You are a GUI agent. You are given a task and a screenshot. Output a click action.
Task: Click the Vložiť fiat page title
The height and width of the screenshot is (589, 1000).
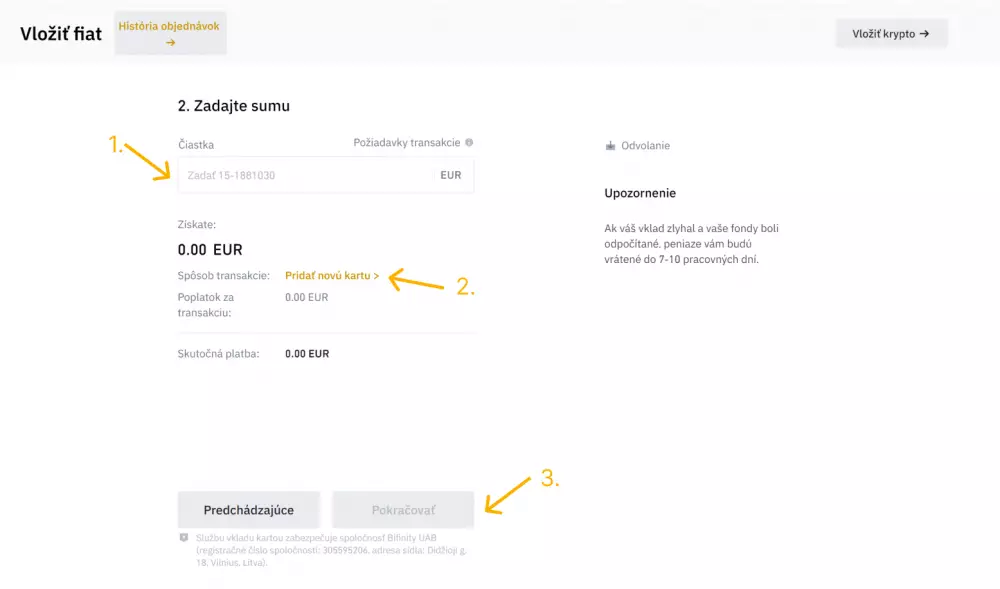(x=61, y=33)
